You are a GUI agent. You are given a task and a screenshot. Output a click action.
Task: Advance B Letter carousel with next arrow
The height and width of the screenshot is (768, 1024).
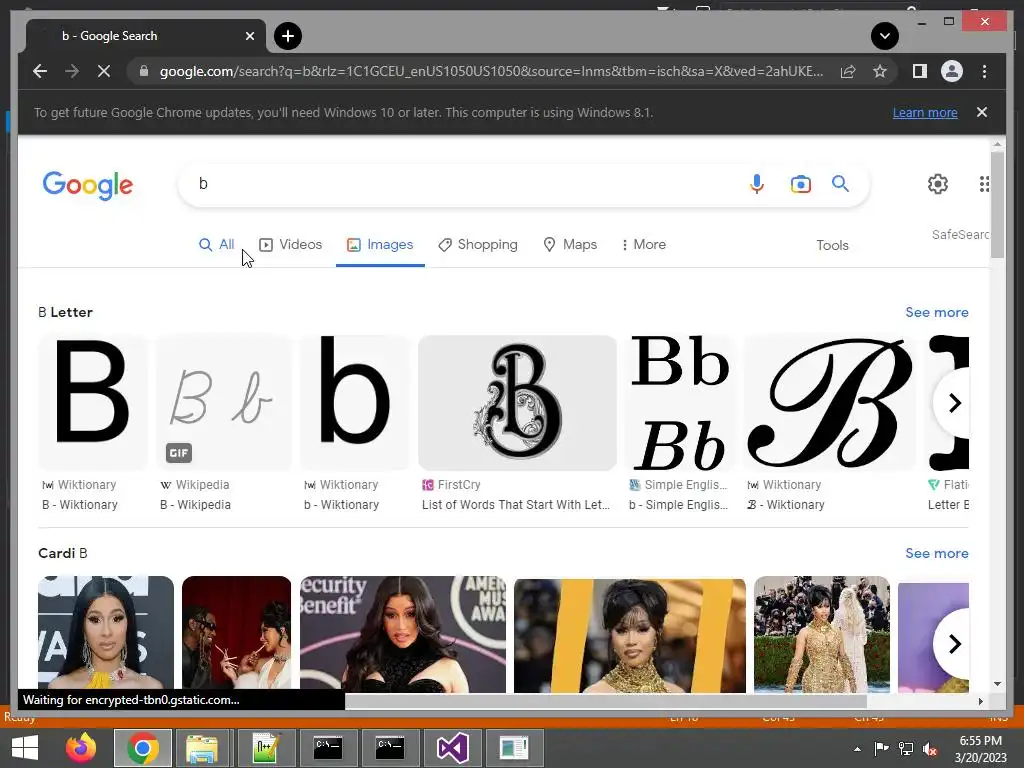(953, 403)
